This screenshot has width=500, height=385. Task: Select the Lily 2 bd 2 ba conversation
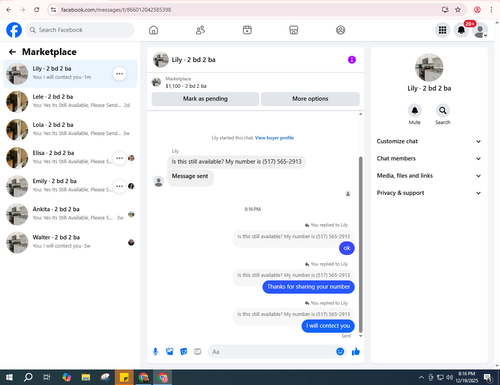pyautogui.click(x=70, y=74)
